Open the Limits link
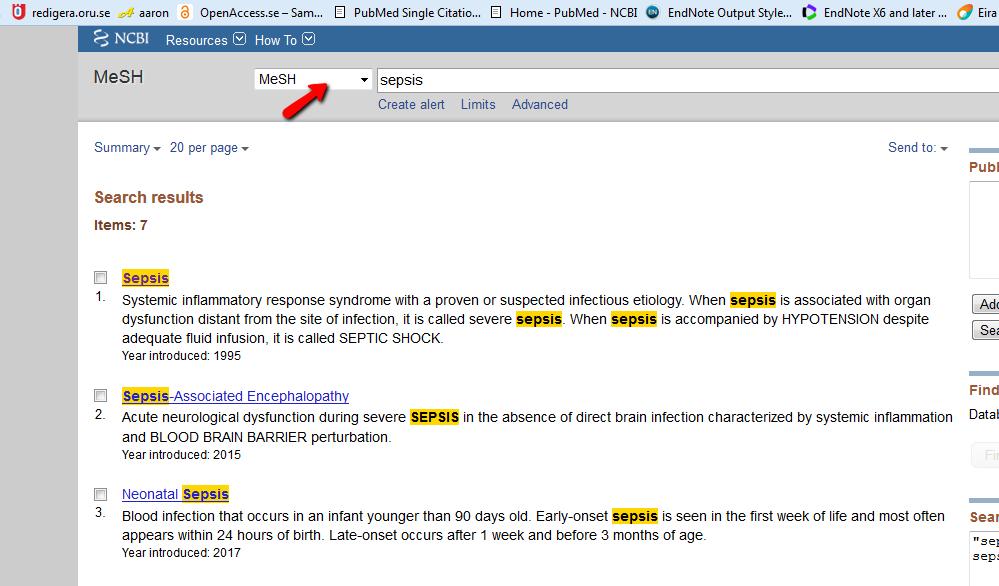999x586 pixels. point(478,104)
